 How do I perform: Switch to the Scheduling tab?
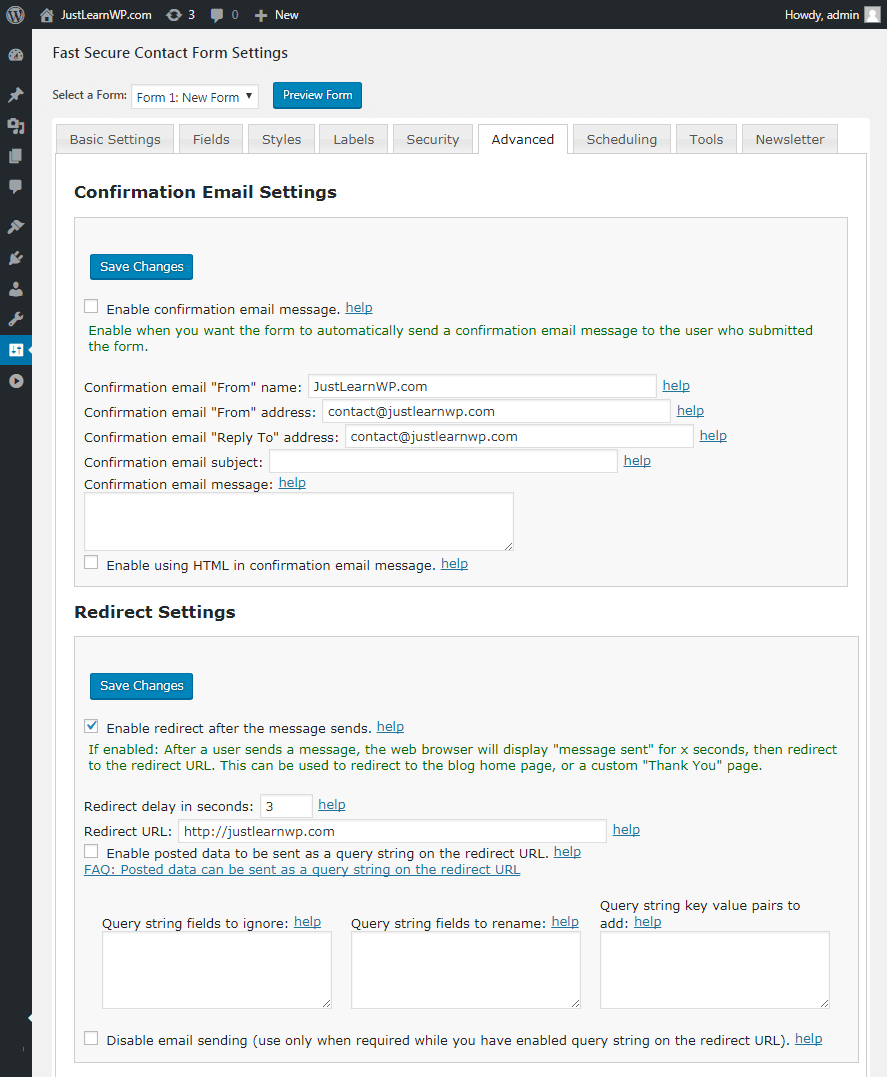(x=621, y=139)
